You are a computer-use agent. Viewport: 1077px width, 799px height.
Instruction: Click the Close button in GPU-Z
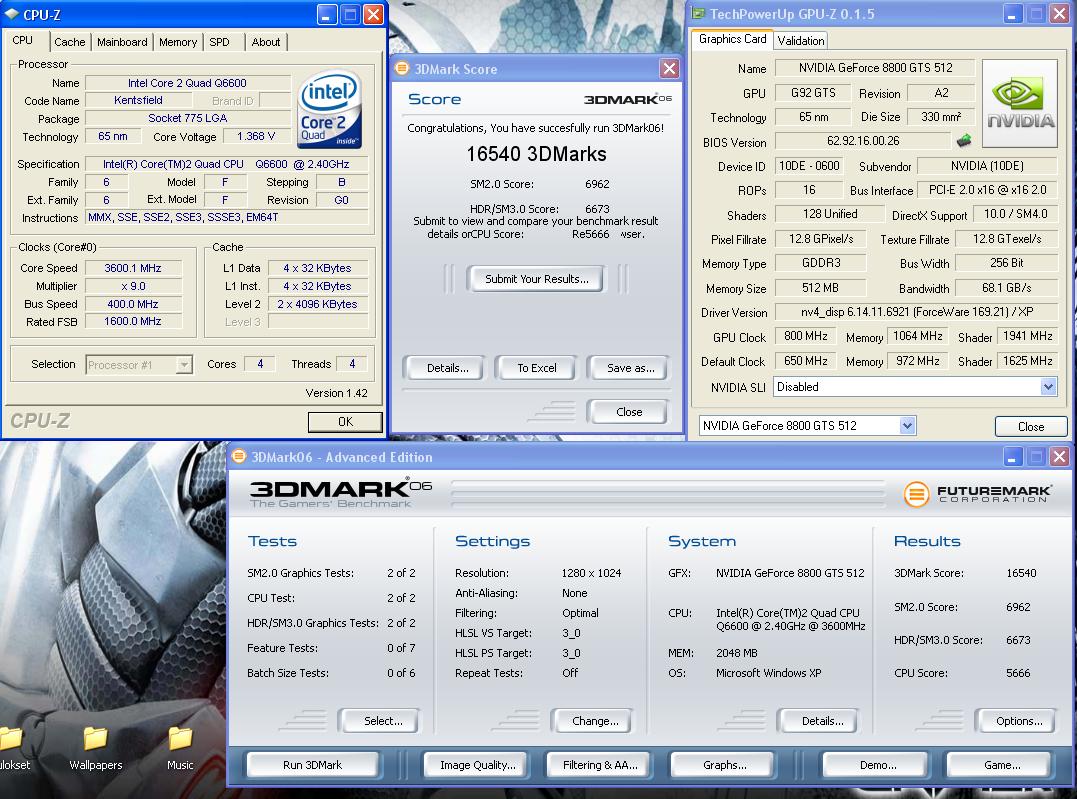(x=1030, y=426)
